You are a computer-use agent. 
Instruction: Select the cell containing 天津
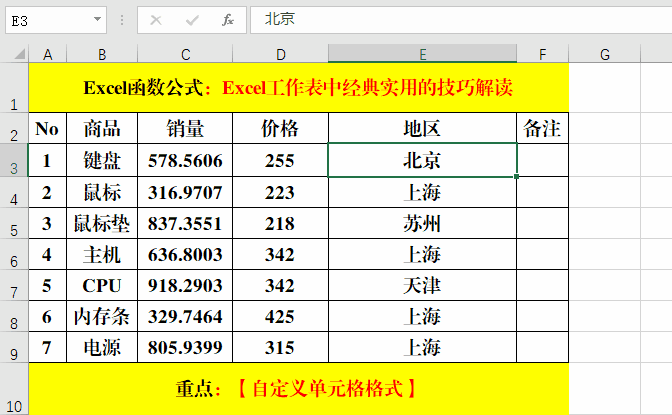point(423,285)
